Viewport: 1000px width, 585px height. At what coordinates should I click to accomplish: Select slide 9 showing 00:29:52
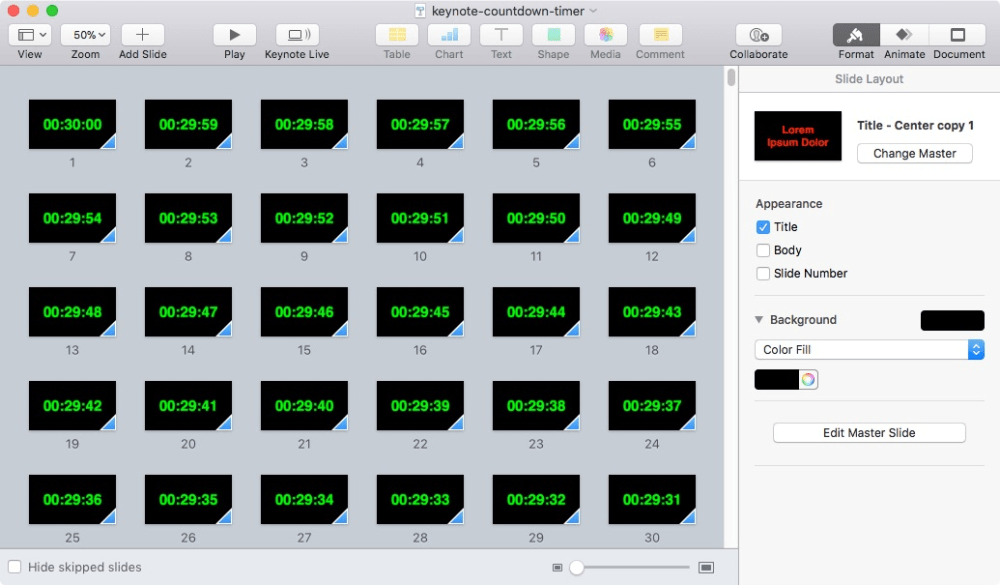(x=304, y=218)
